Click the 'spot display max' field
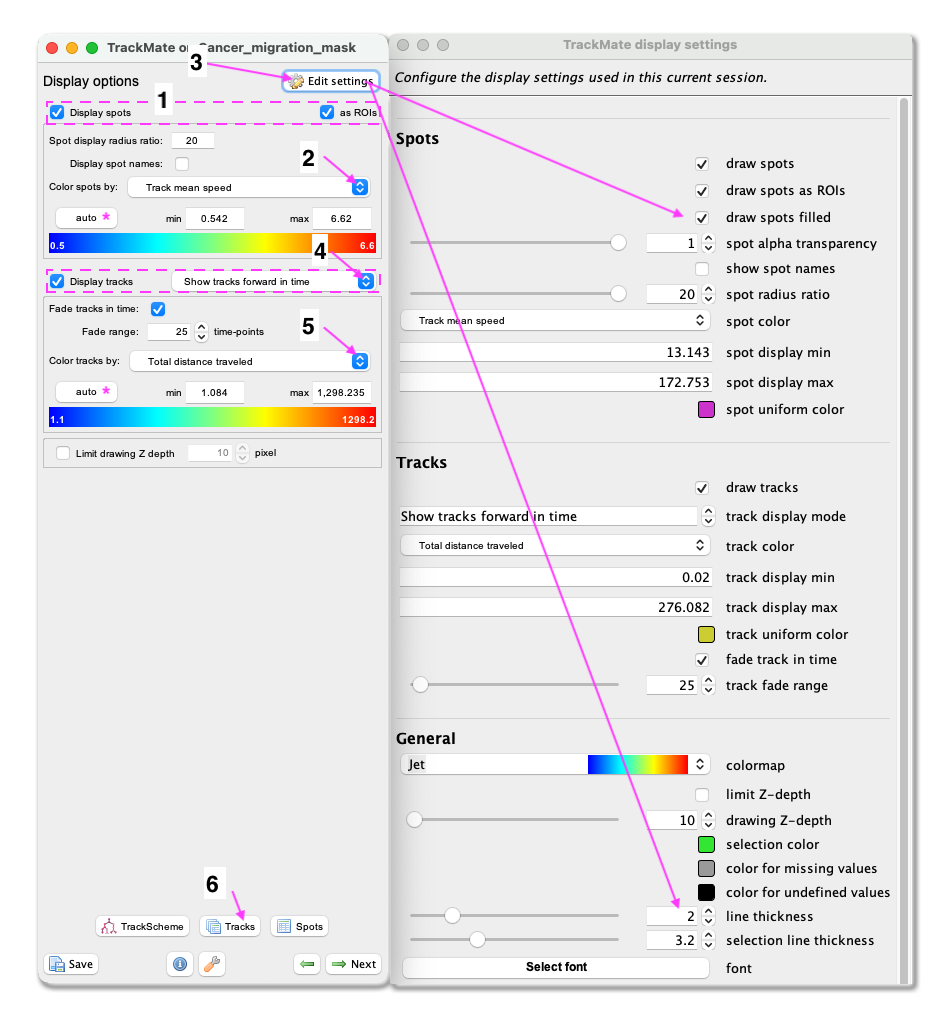 (556, 382)
